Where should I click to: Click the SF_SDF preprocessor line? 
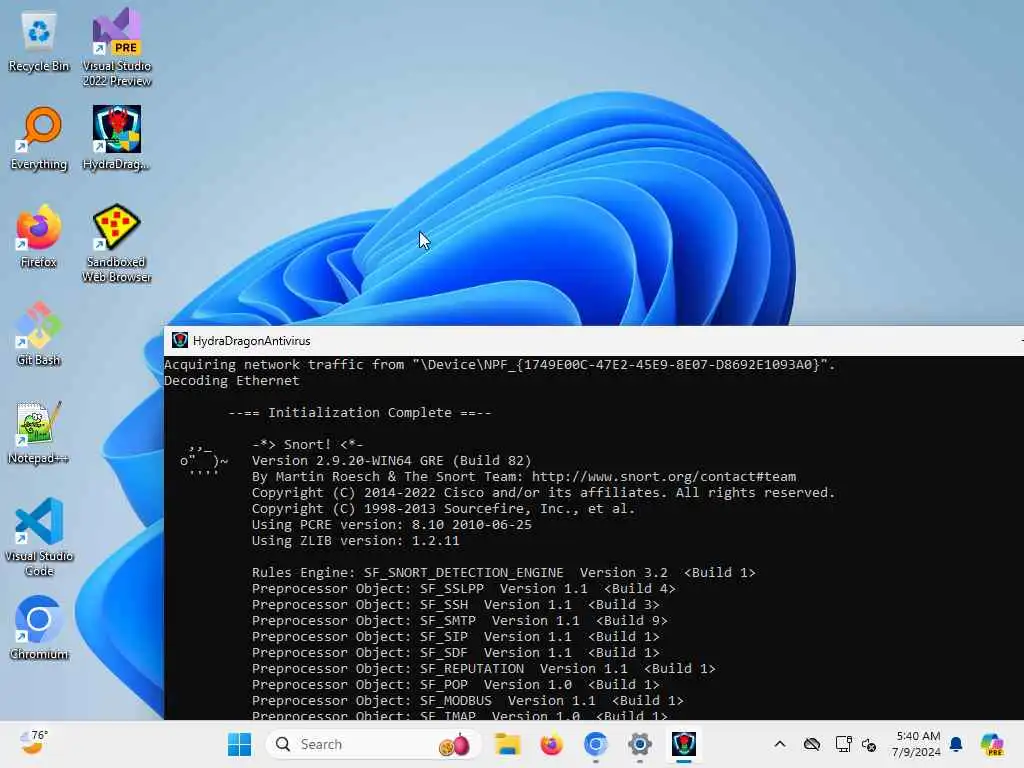coord(456,652)
